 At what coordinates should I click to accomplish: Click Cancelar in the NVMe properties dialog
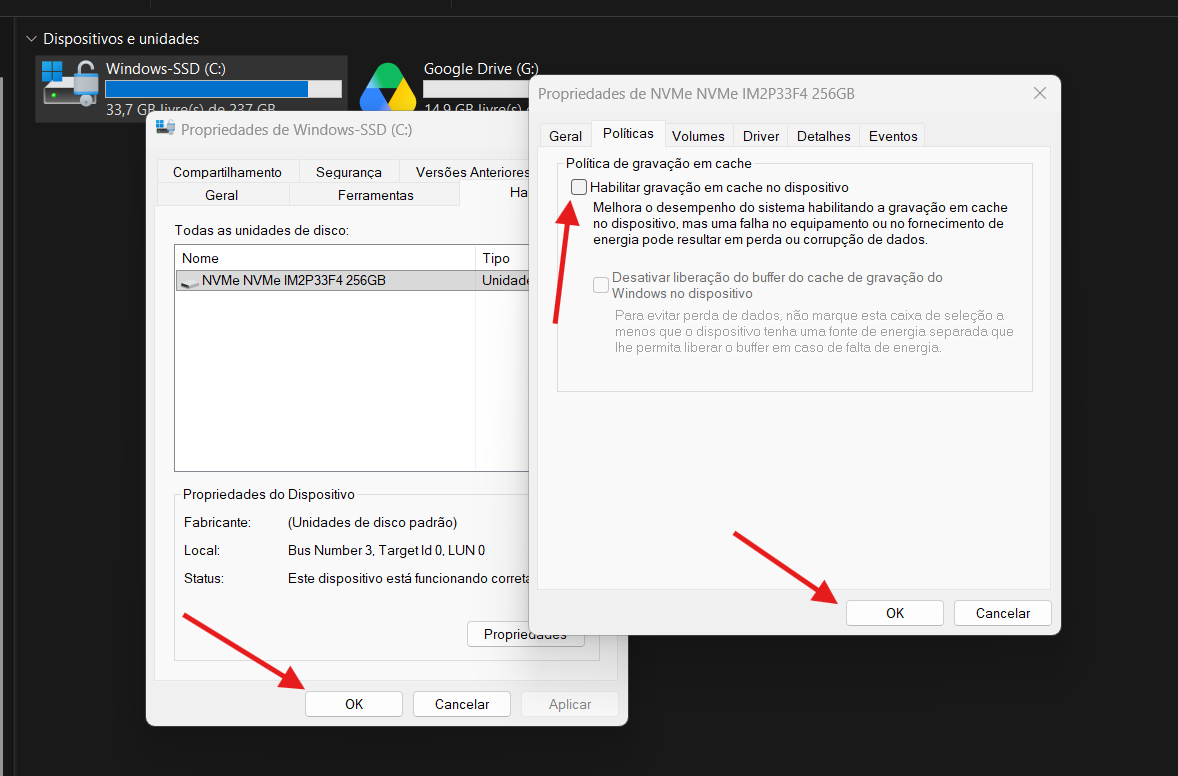tap(1002, 613)
